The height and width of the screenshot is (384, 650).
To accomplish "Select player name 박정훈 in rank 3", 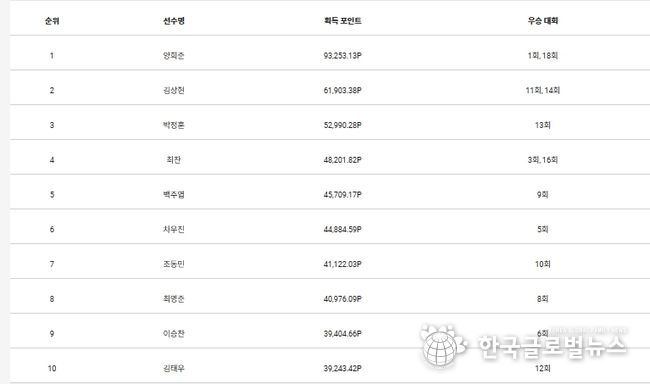I will click(x=174, y=125).
